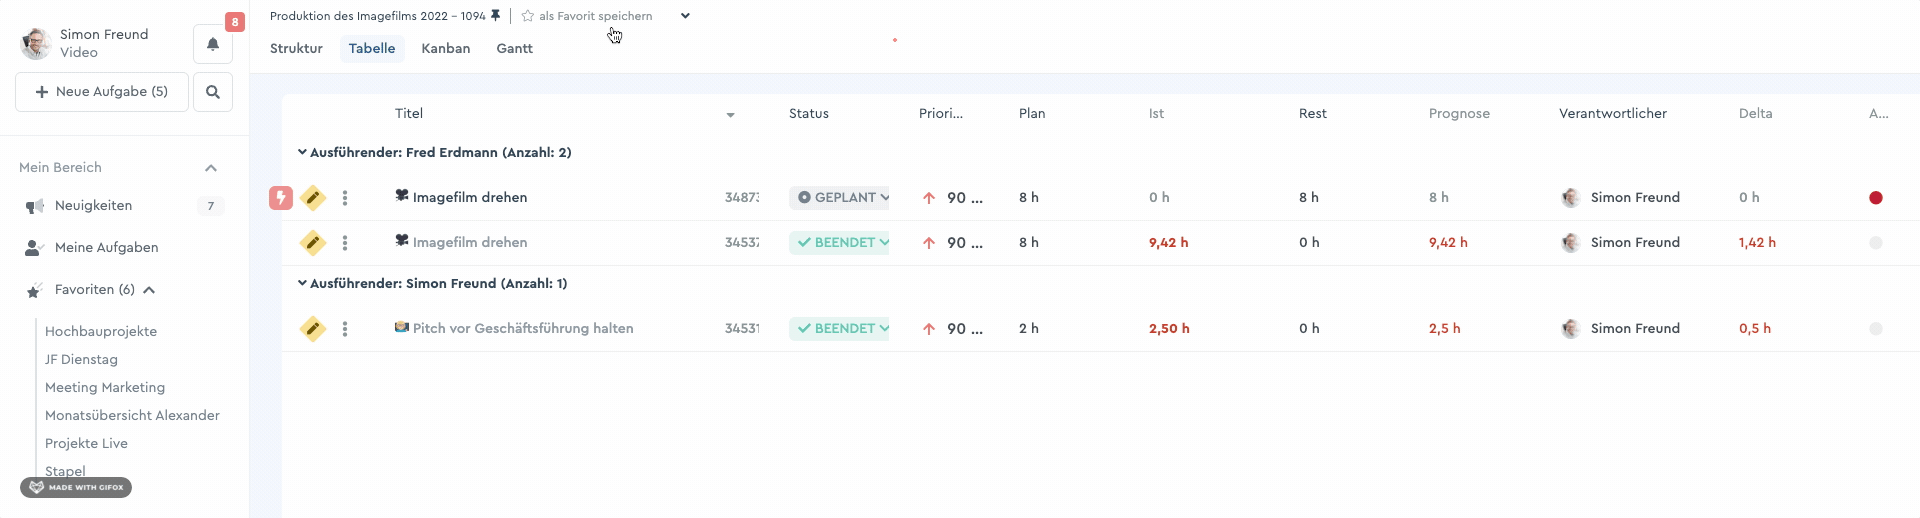Viewport: 1920px width, 518px height.
Task: Open edit pencil for Pitch vor Geschäftsführung
Action: click(313, 328)
